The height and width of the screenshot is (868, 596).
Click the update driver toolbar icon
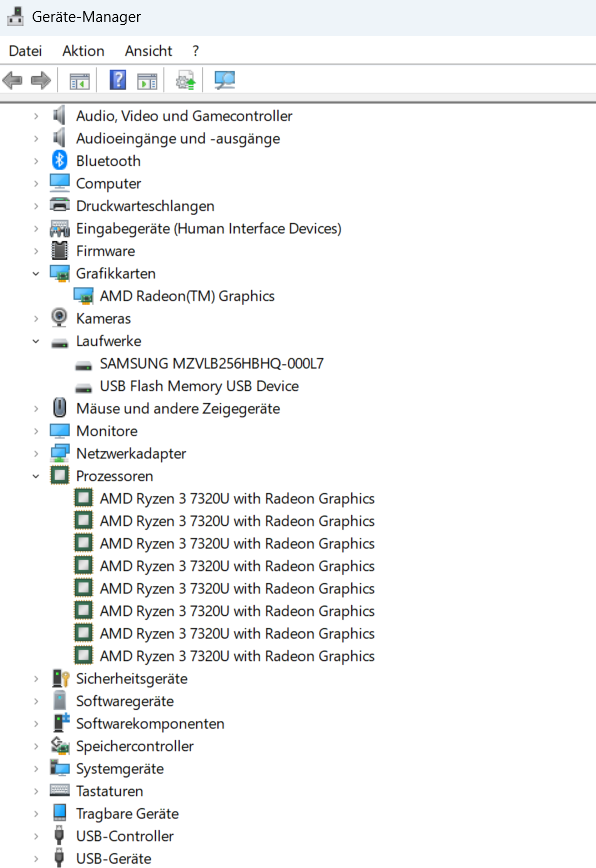[x=185, y=81]
